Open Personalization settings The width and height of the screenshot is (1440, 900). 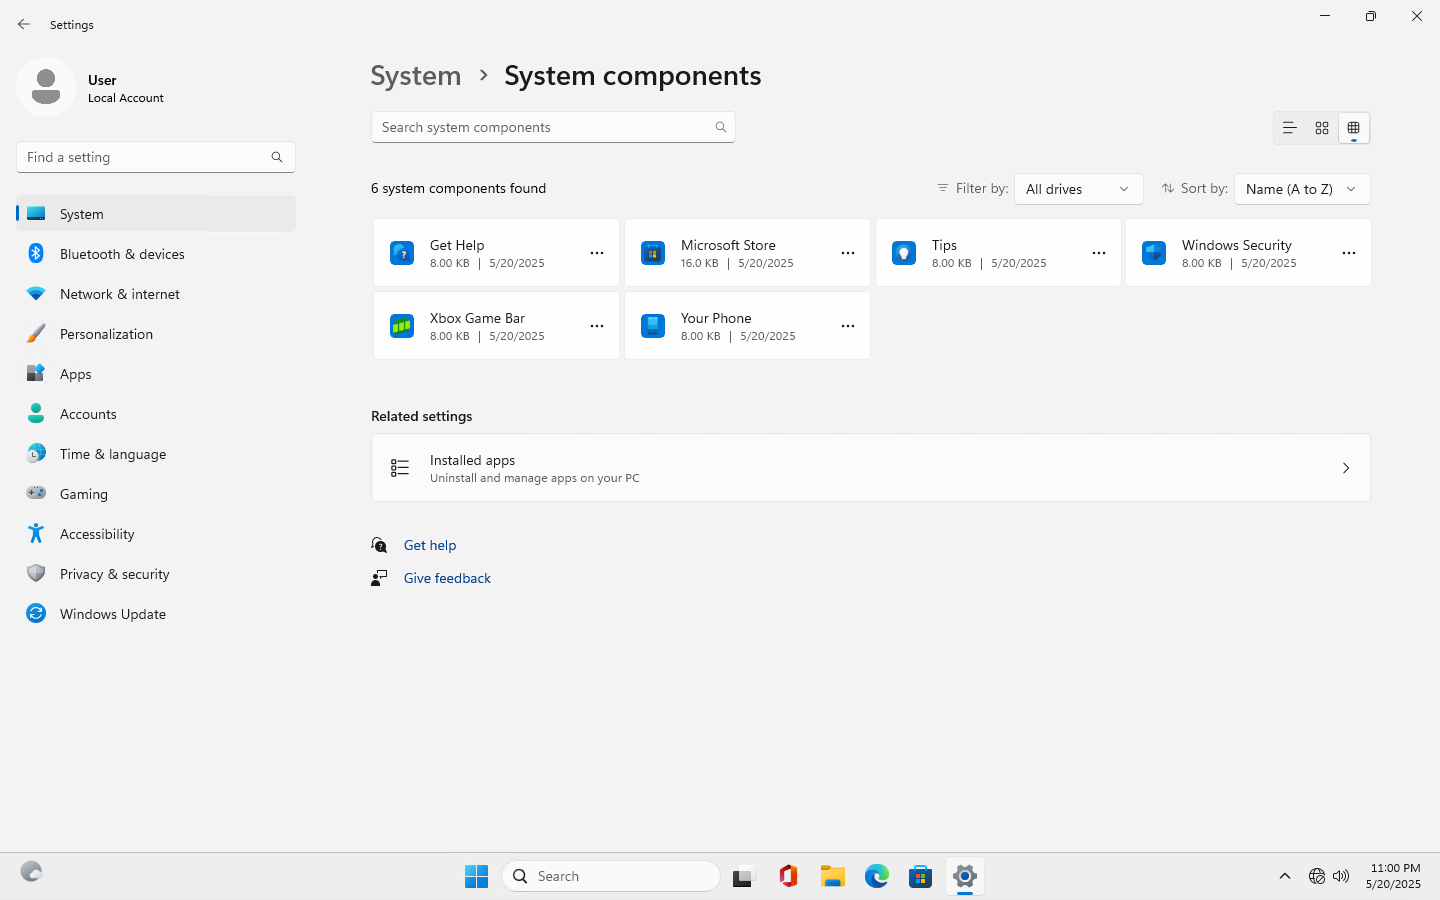point(156,334)
